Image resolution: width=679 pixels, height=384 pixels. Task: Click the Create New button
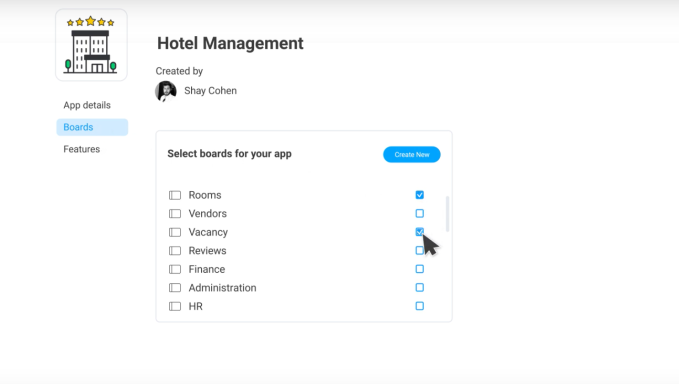pos(412,155)
